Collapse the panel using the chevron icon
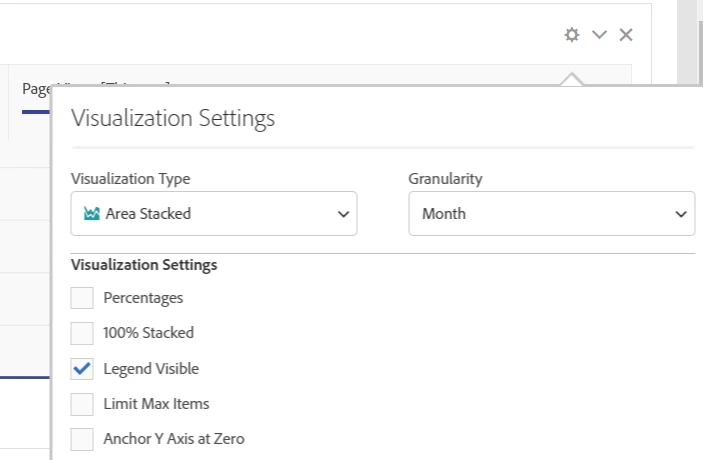The image size is (703, 460). pos(599,35)
